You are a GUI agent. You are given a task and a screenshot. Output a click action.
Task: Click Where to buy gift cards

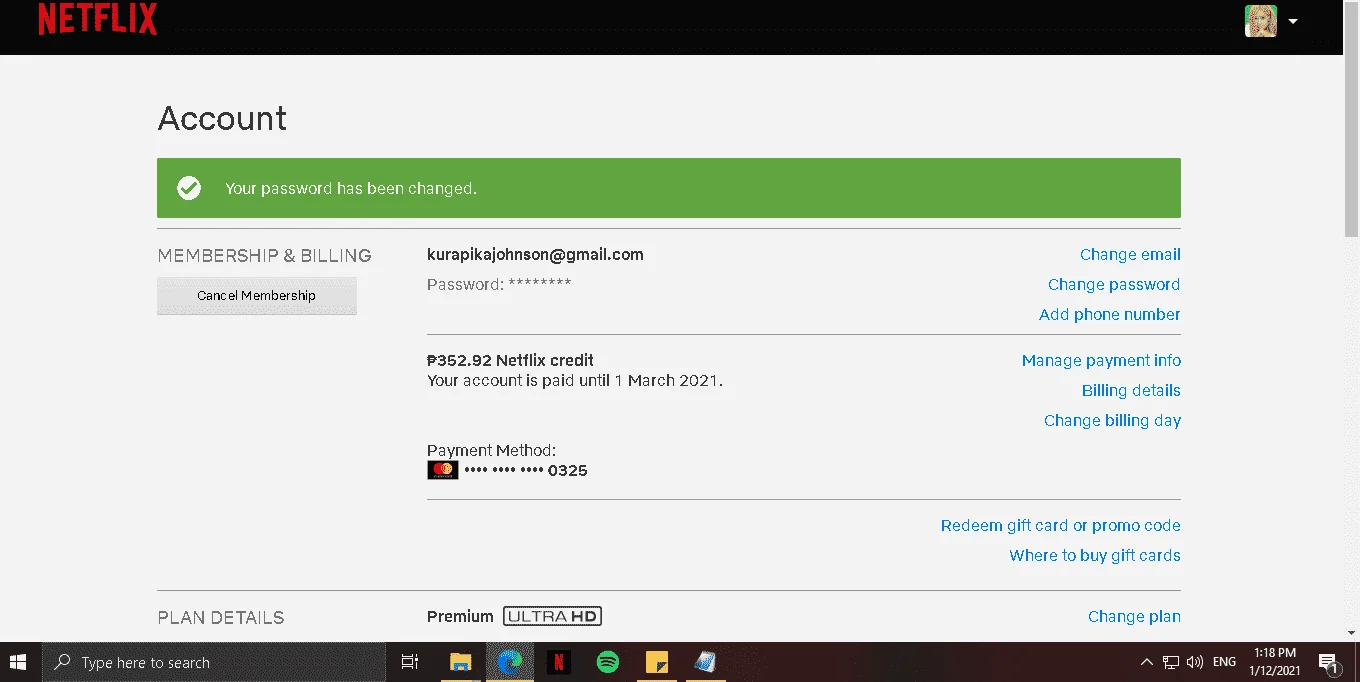click(x=1095, y=556)
